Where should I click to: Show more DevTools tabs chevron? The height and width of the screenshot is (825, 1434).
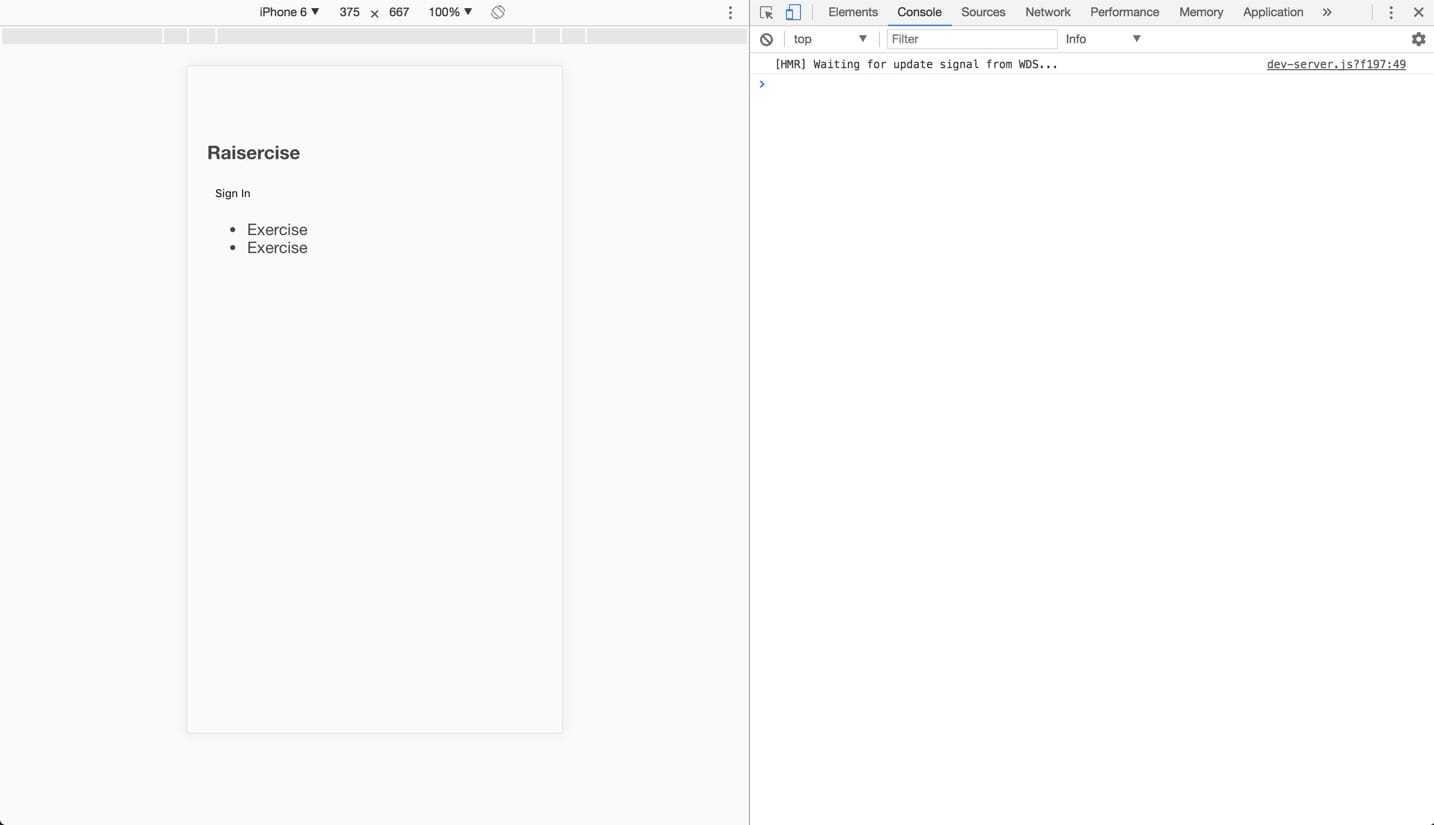click(x=1327, y=12)
